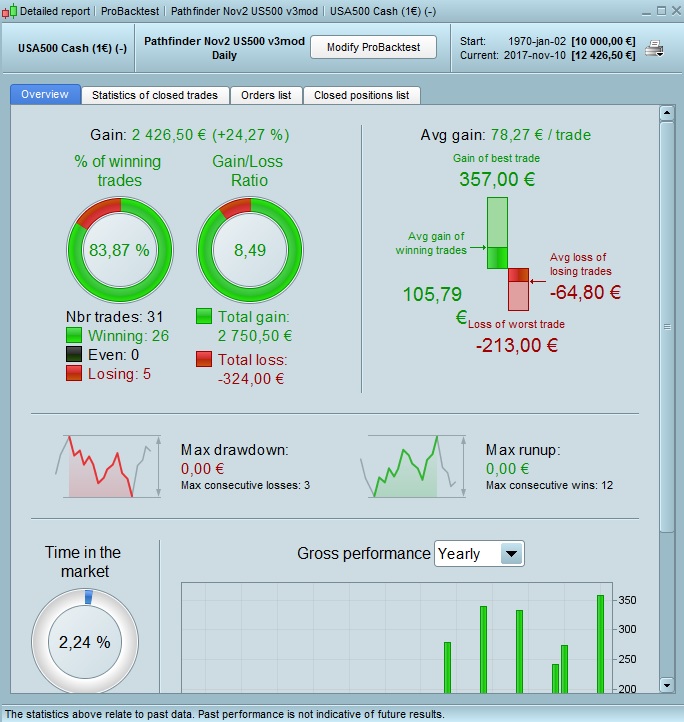Select the Overview tab
Image resolution: width=684 pixels, height=722 pixels.
(x=45, y=94)
